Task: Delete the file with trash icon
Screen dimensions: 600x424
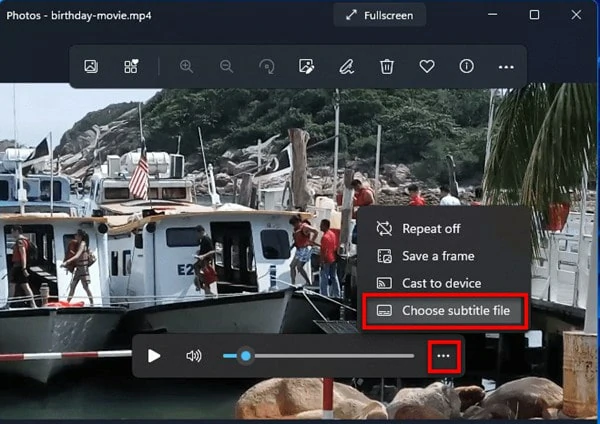Action: click(387, 67)
